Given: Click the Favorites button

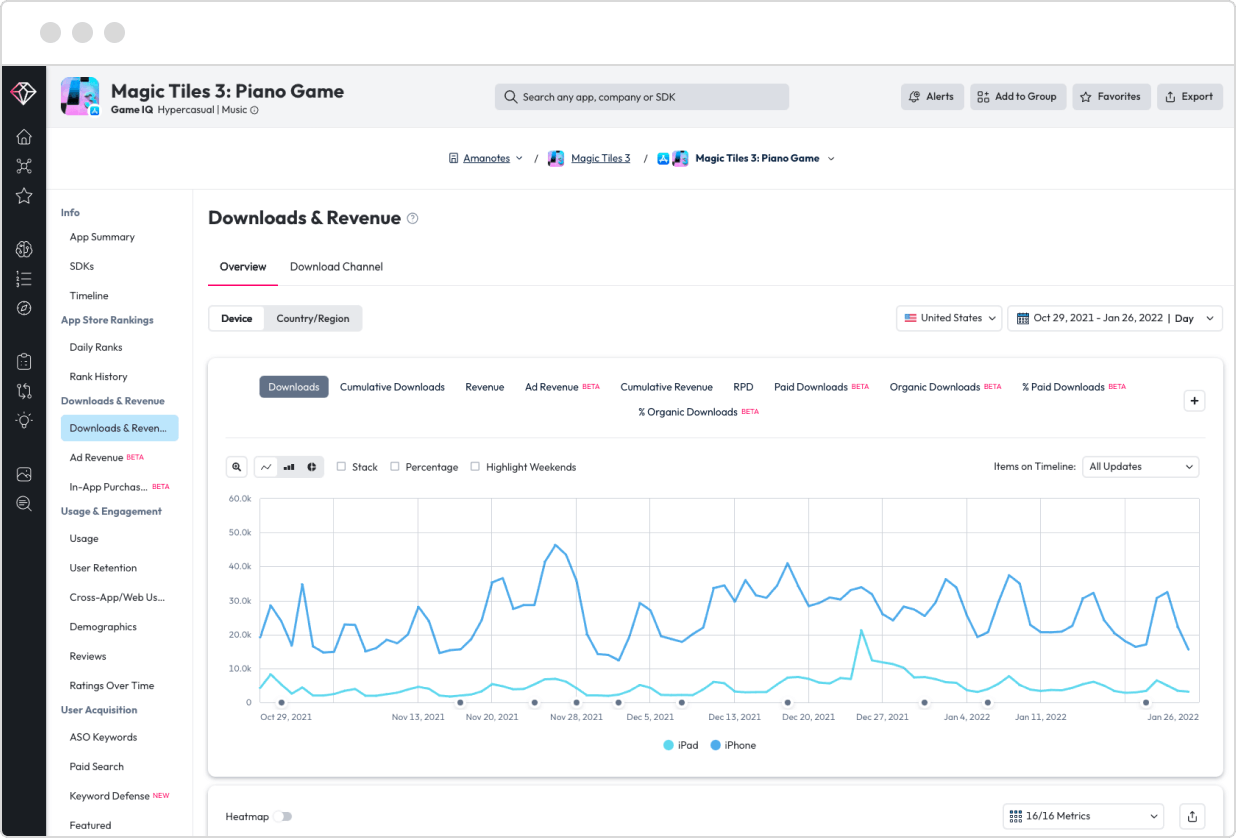Looking at the screenshot, I should [1112, 97].
